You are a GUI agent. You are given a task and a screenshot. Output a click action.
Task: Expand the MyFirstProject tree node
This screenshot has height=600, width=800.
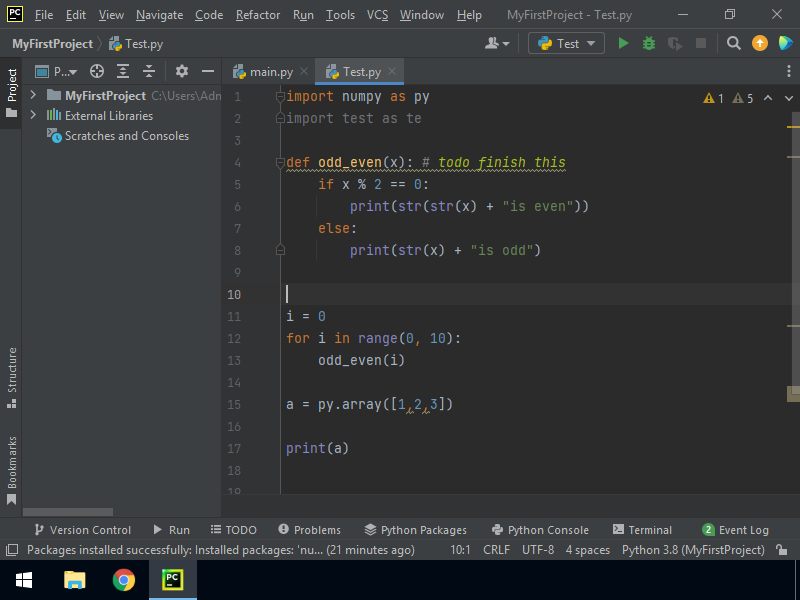(33, 95)
